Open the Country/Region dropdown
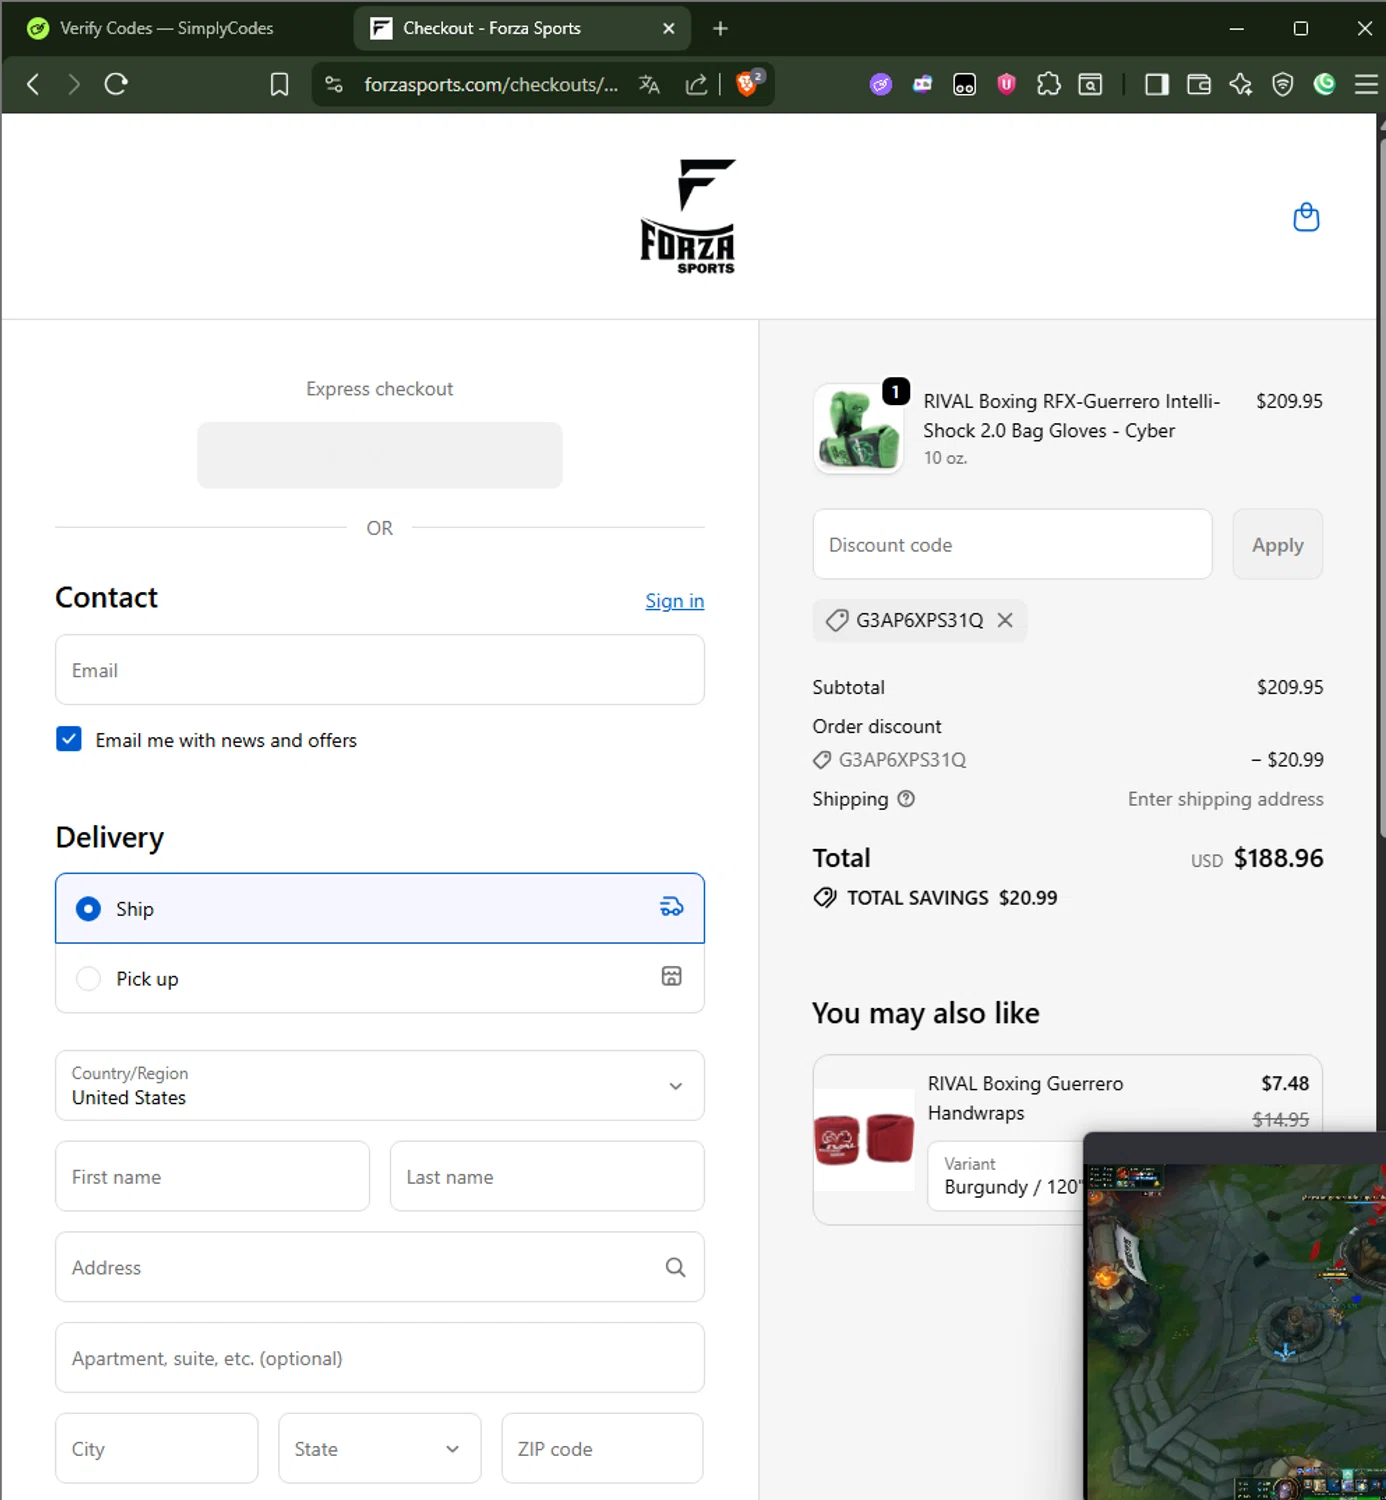Image resolution: width=1386 pixels, height=1500 pixels. 380,1085
